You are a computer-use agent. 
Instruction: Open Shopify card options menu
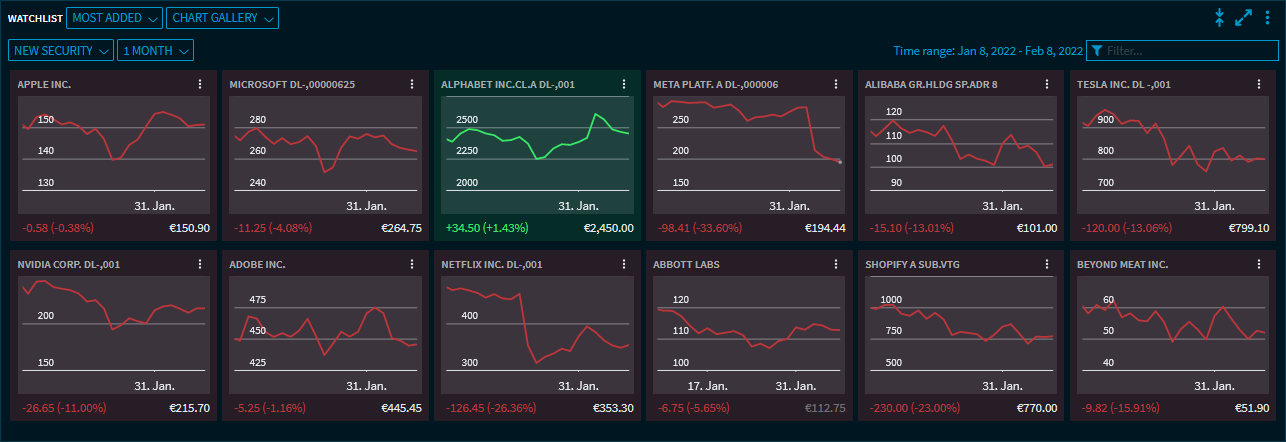[x=1048, y=265]
